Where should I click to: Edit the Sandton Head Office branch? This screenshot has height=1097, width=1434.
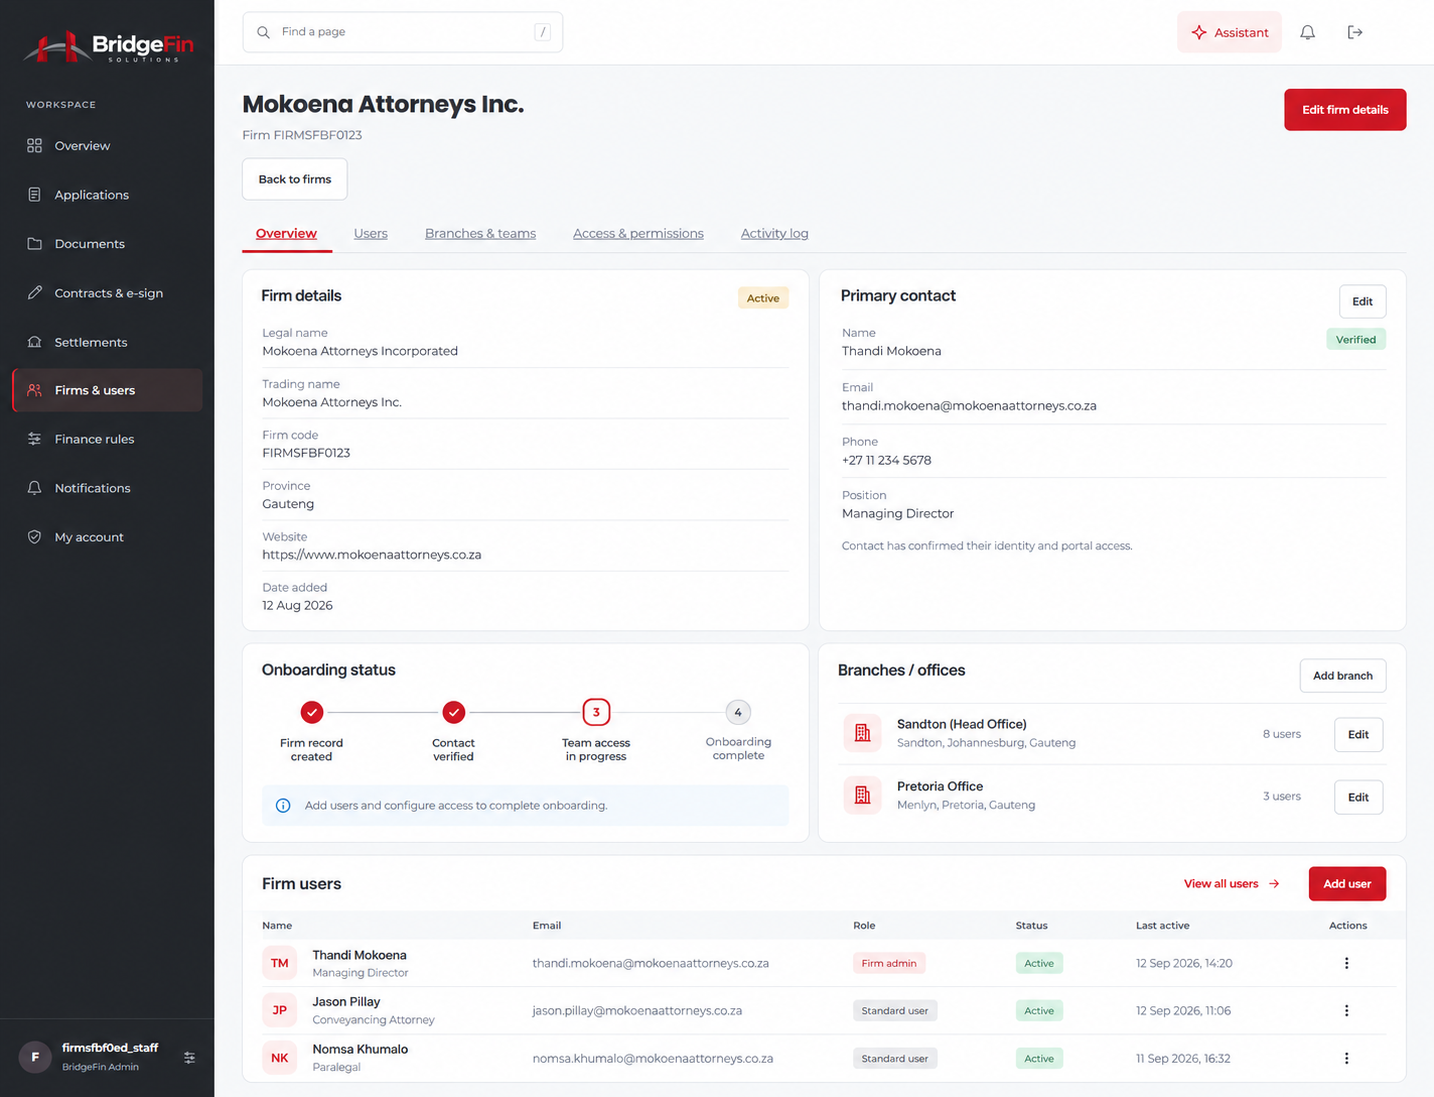1358,735
